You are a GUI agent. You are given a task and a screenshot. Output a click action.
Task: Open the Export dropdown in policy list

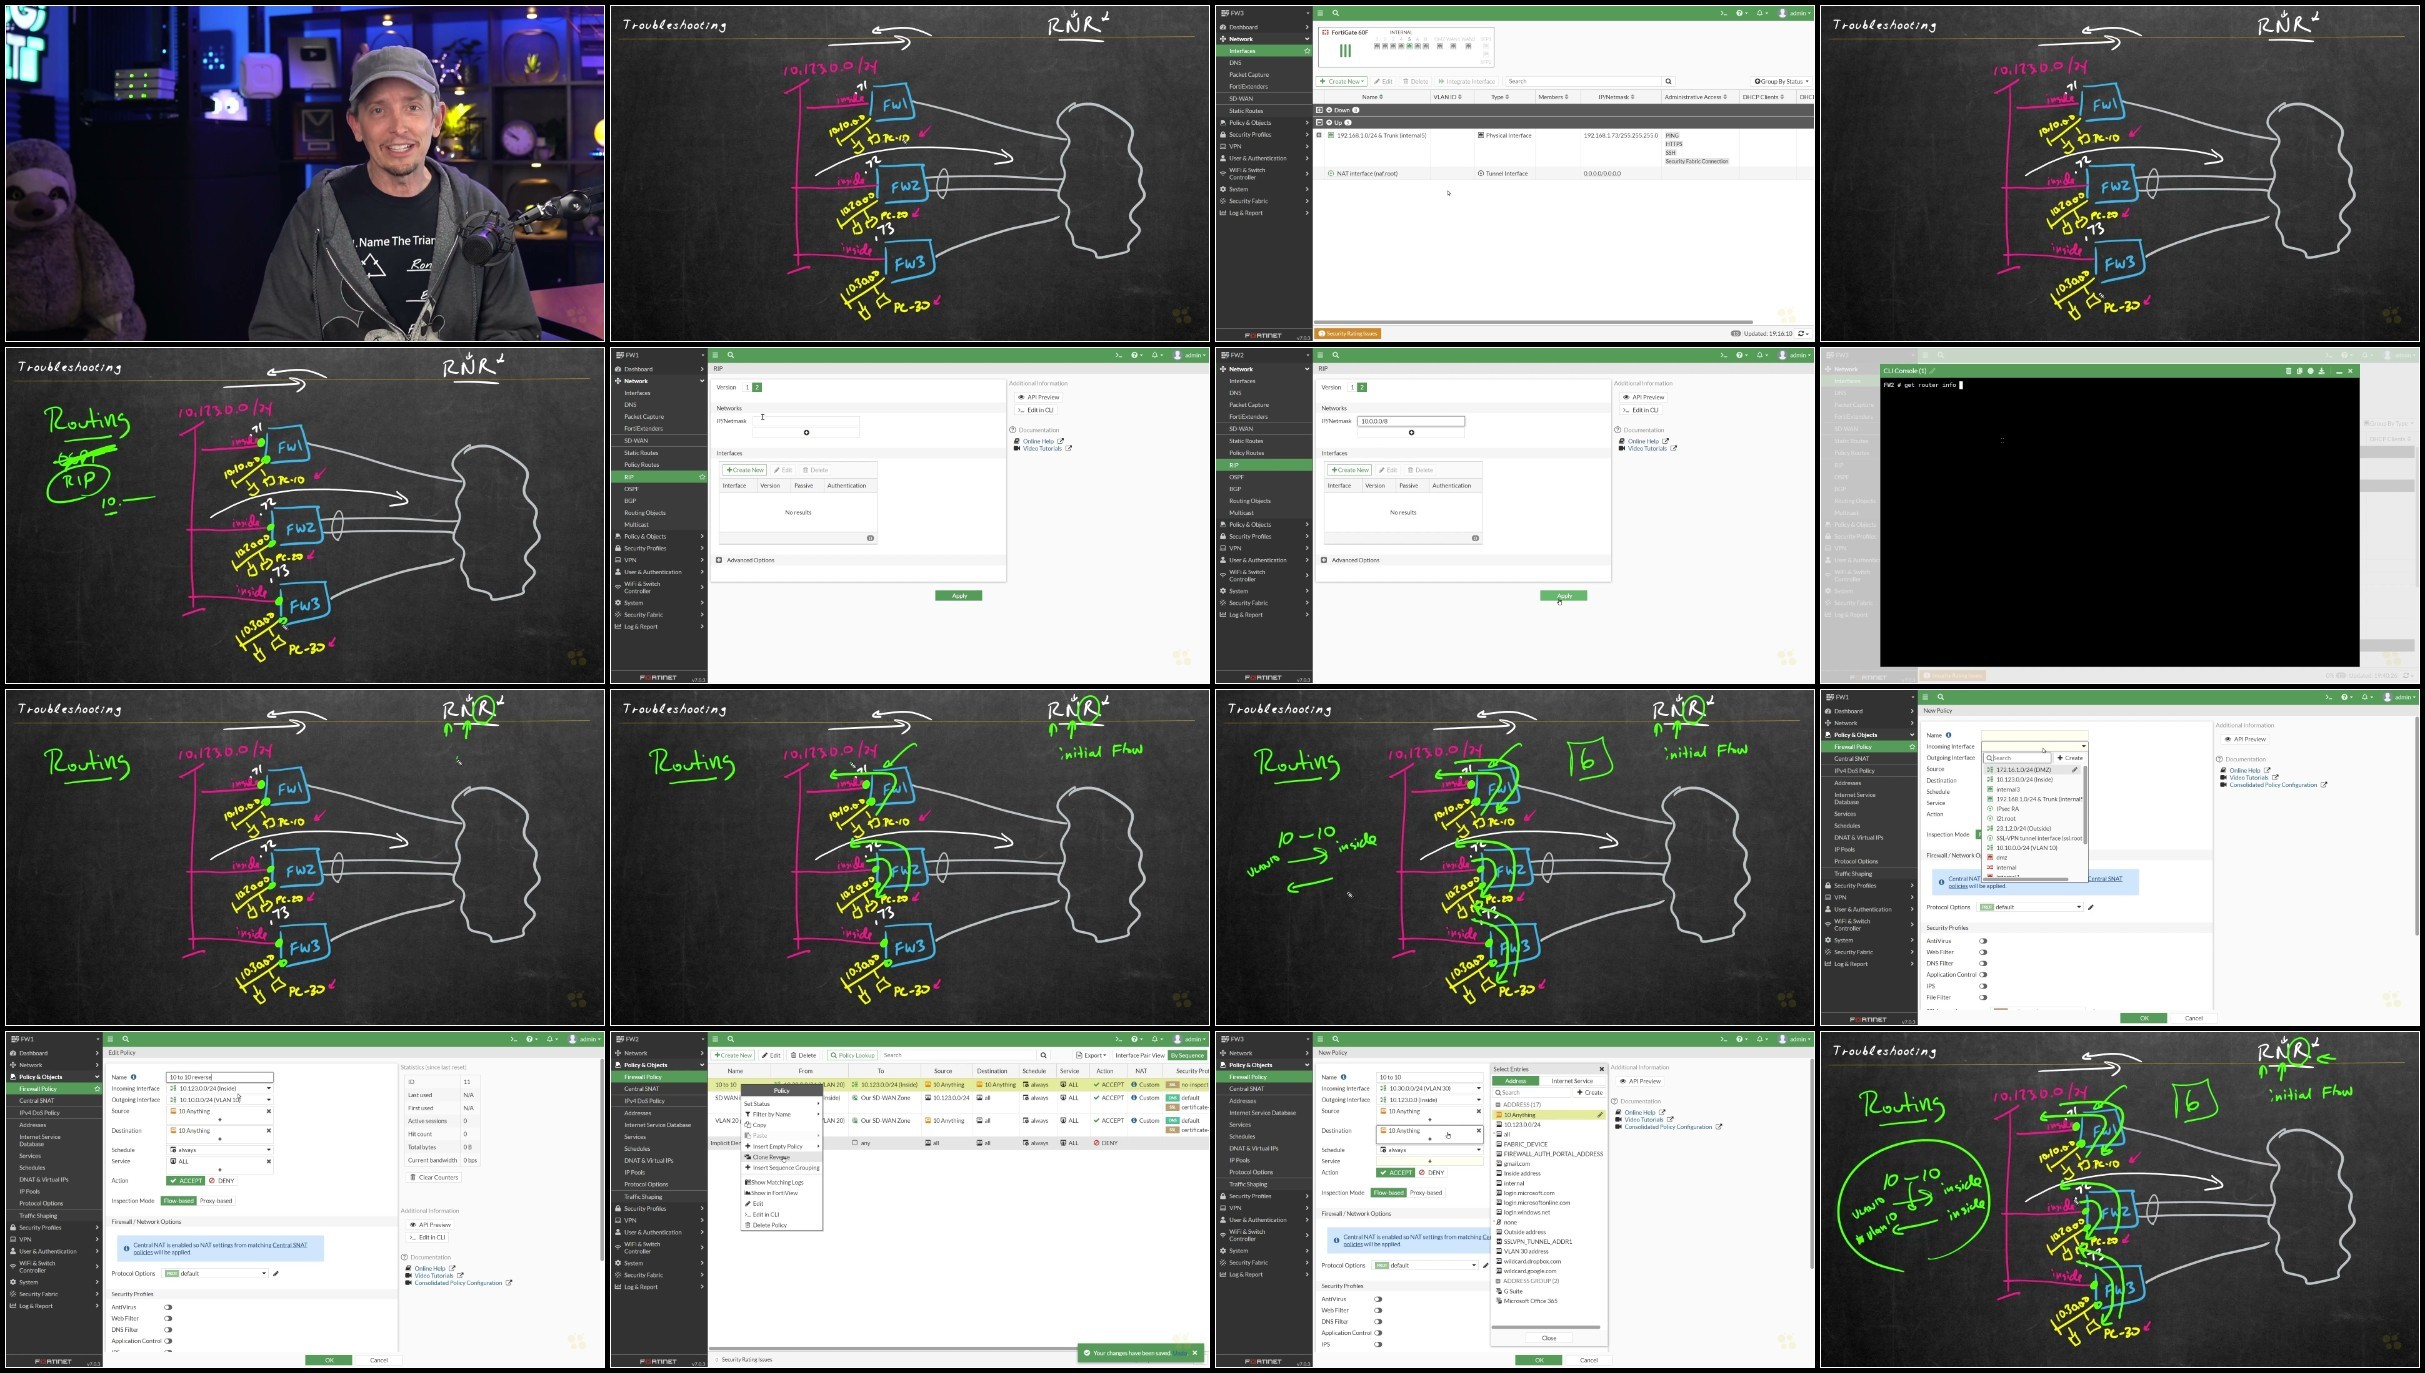click(x=1092, y=1055)
